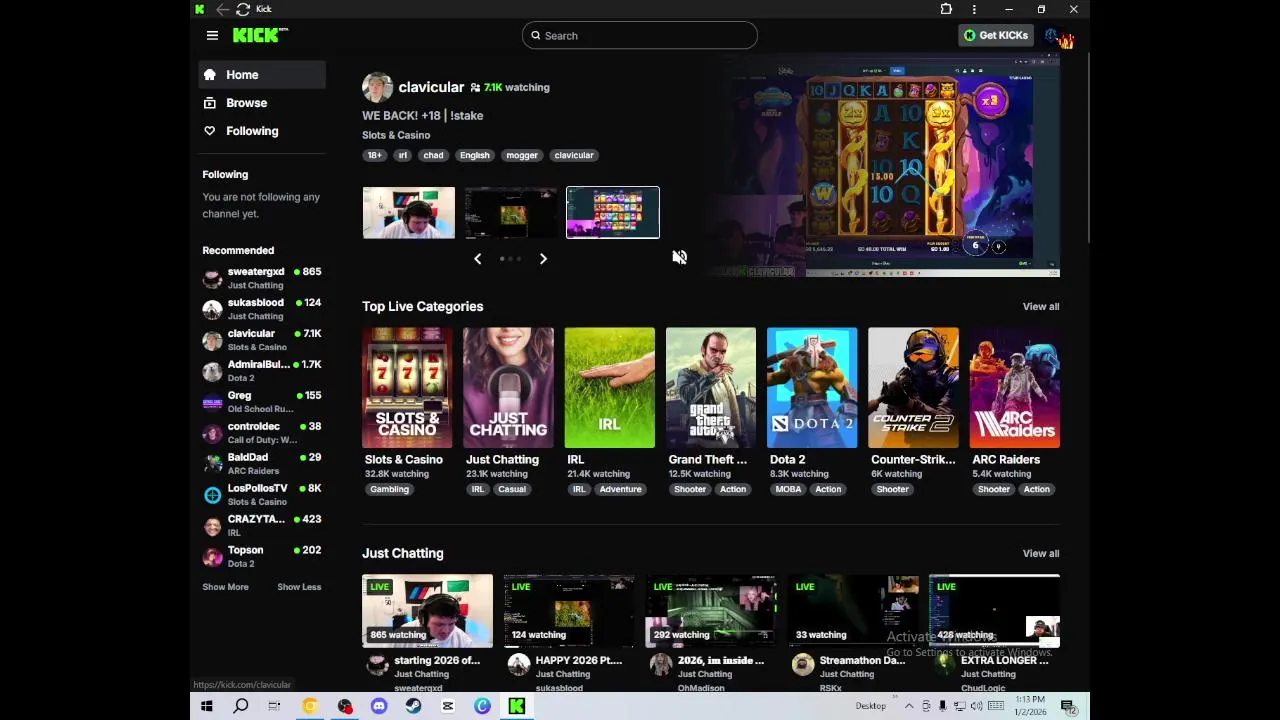Open Following in sidebar
This screenshot has width=1280, height=720.
tap(262, 131)
